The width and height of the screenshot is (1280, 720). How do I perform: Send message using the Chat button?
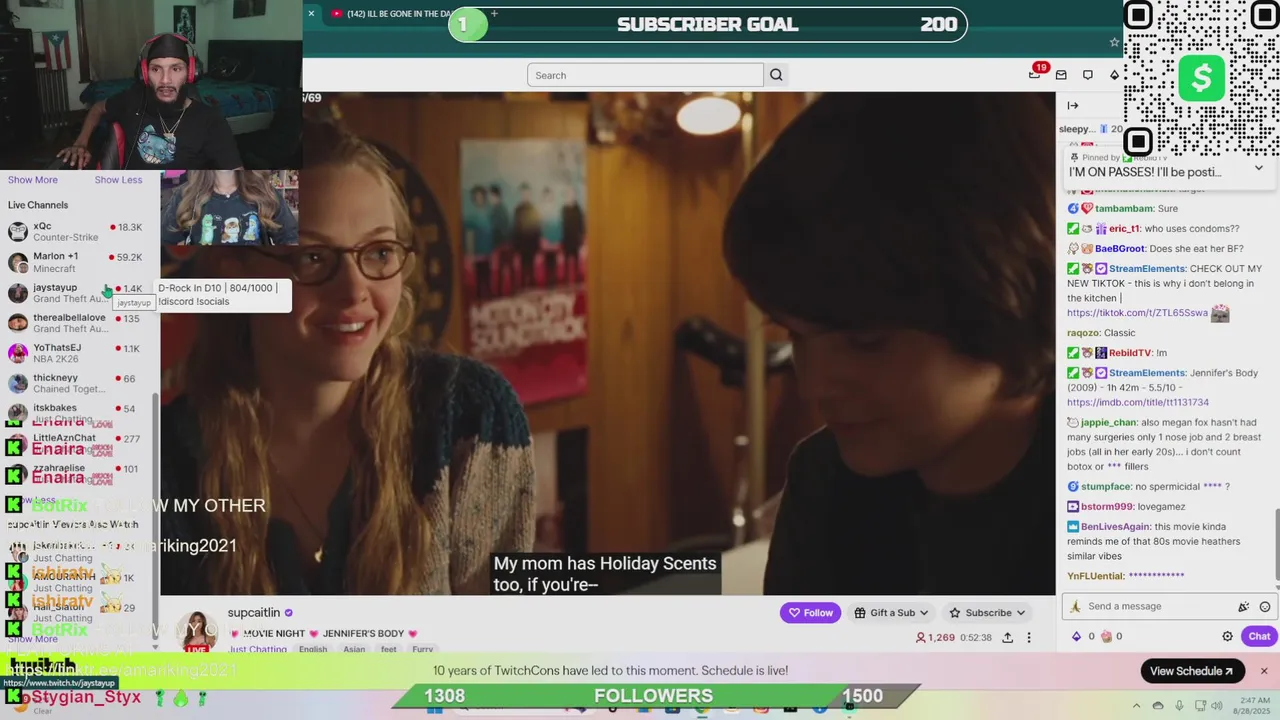[x=1259, y=636]
